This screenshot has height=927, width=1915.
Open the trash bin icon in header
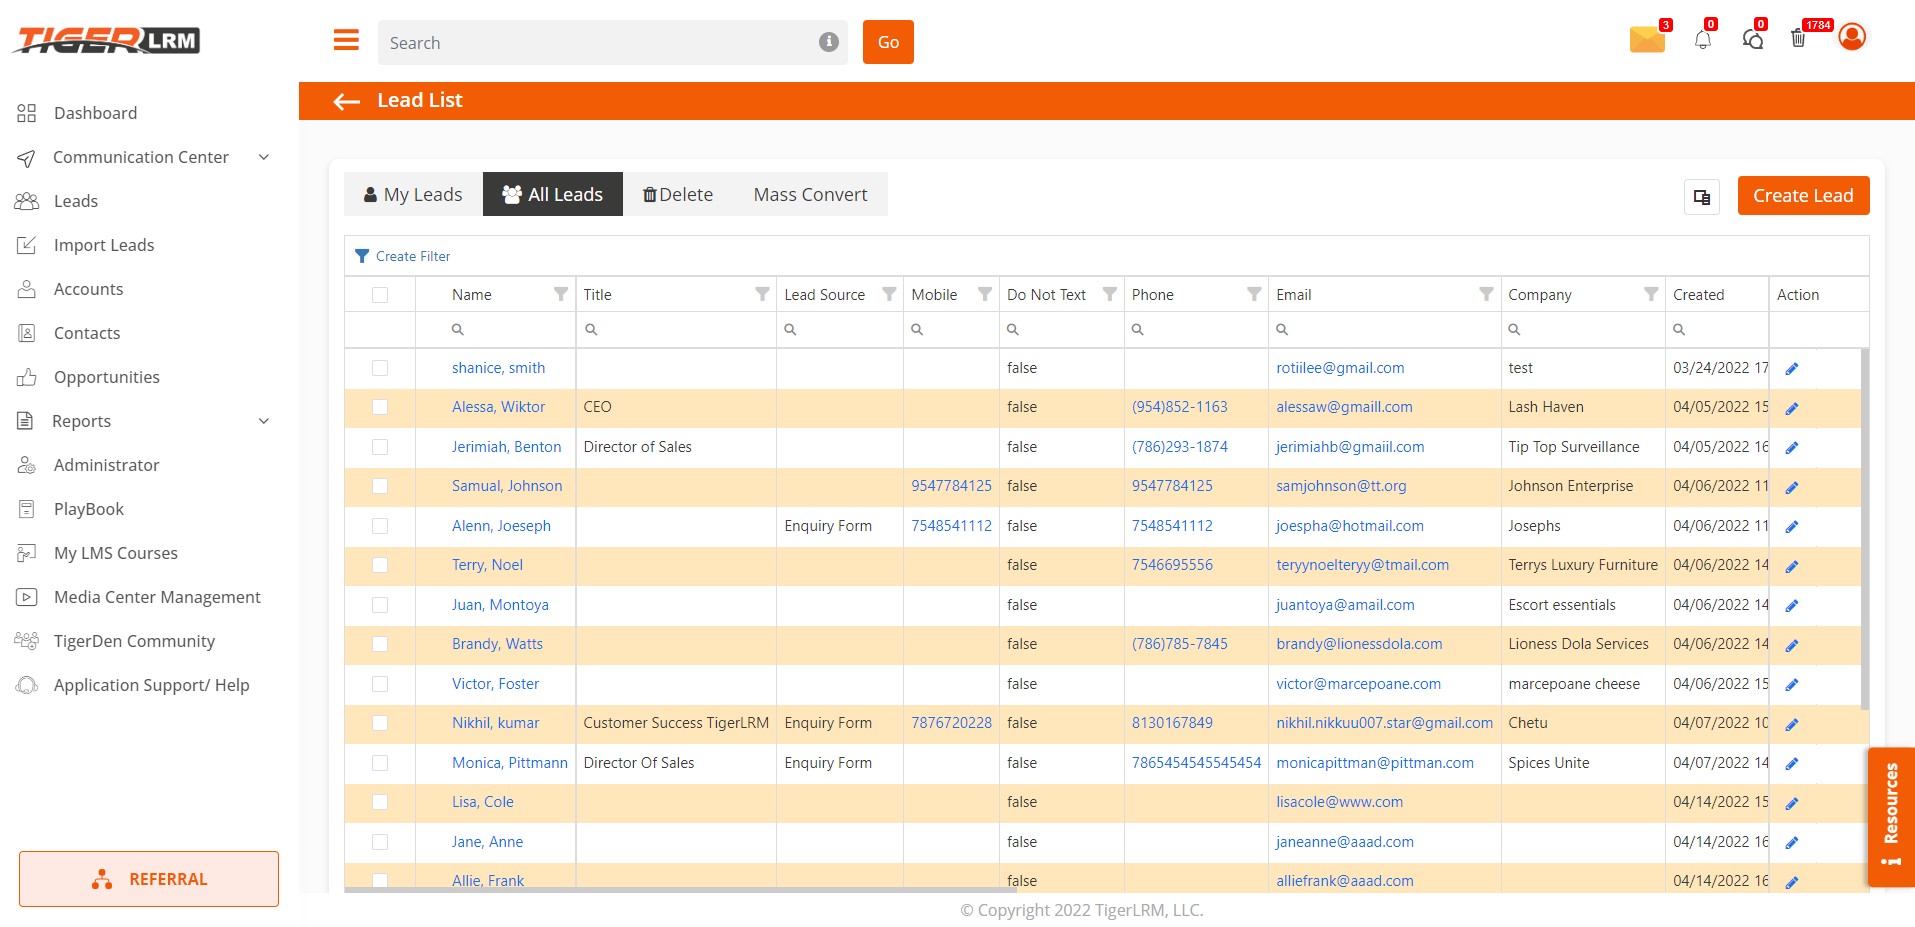coord(1798,39)
